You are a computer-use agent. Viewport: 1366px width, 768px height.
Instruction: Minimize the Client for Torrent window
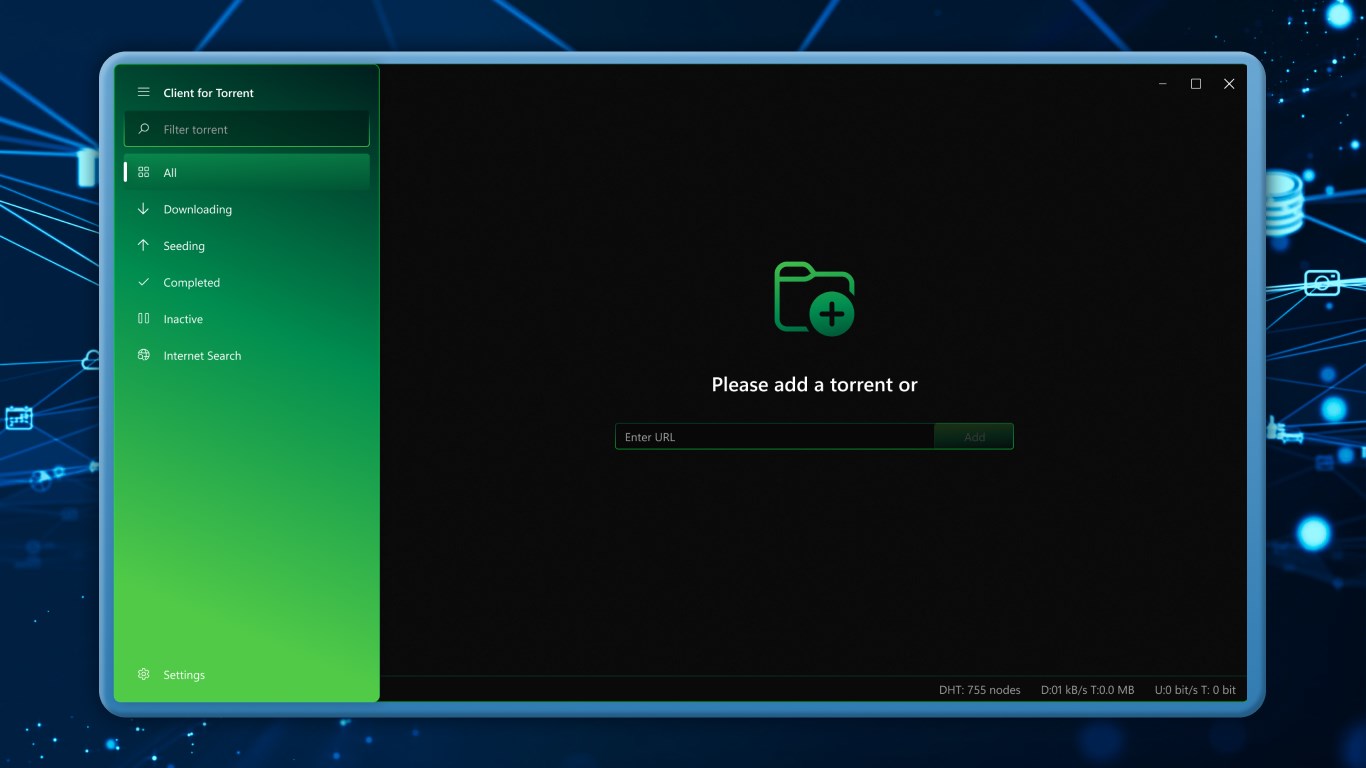tap(1163, 84)
